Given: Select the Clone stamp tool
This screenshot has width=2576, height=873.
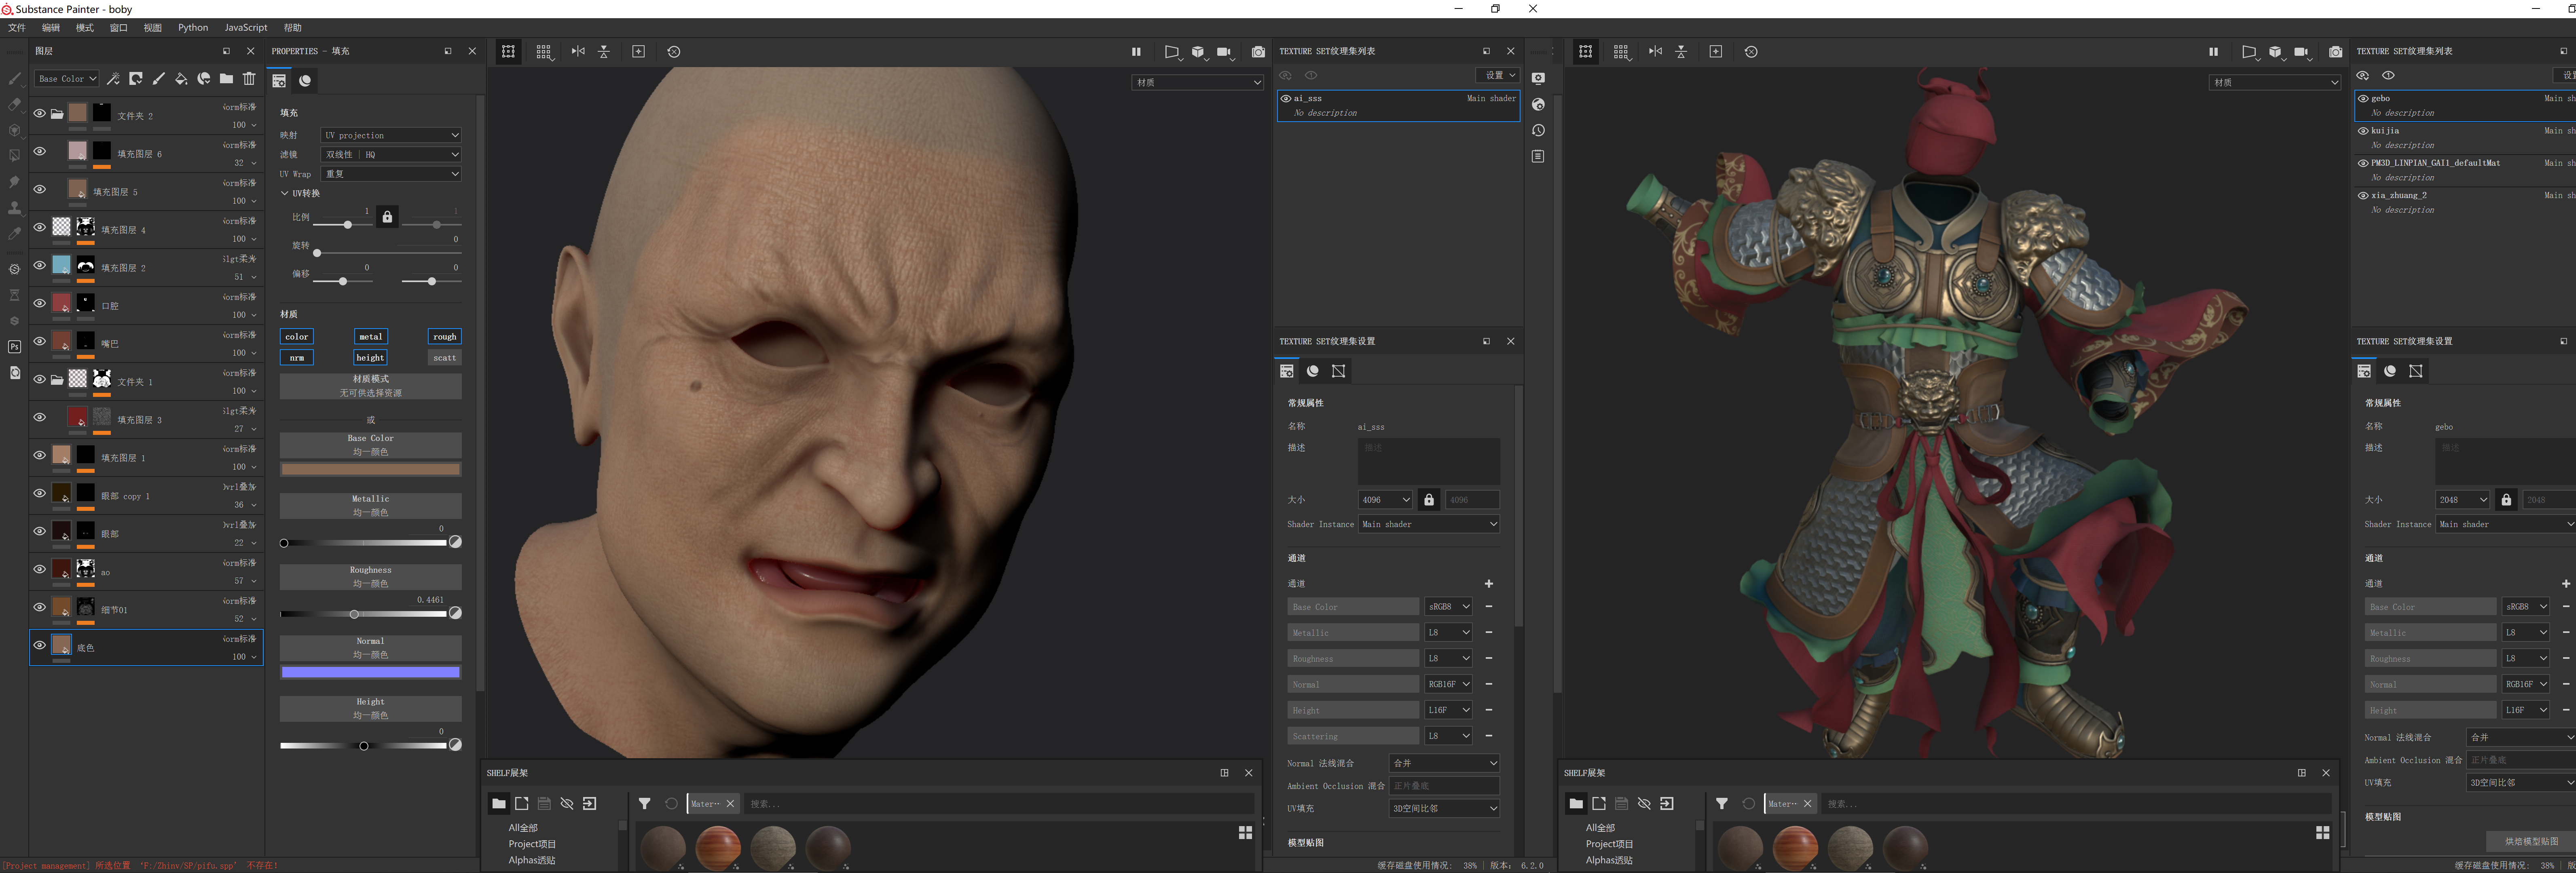Looking at the screenshot, I should tap(14, 208).
